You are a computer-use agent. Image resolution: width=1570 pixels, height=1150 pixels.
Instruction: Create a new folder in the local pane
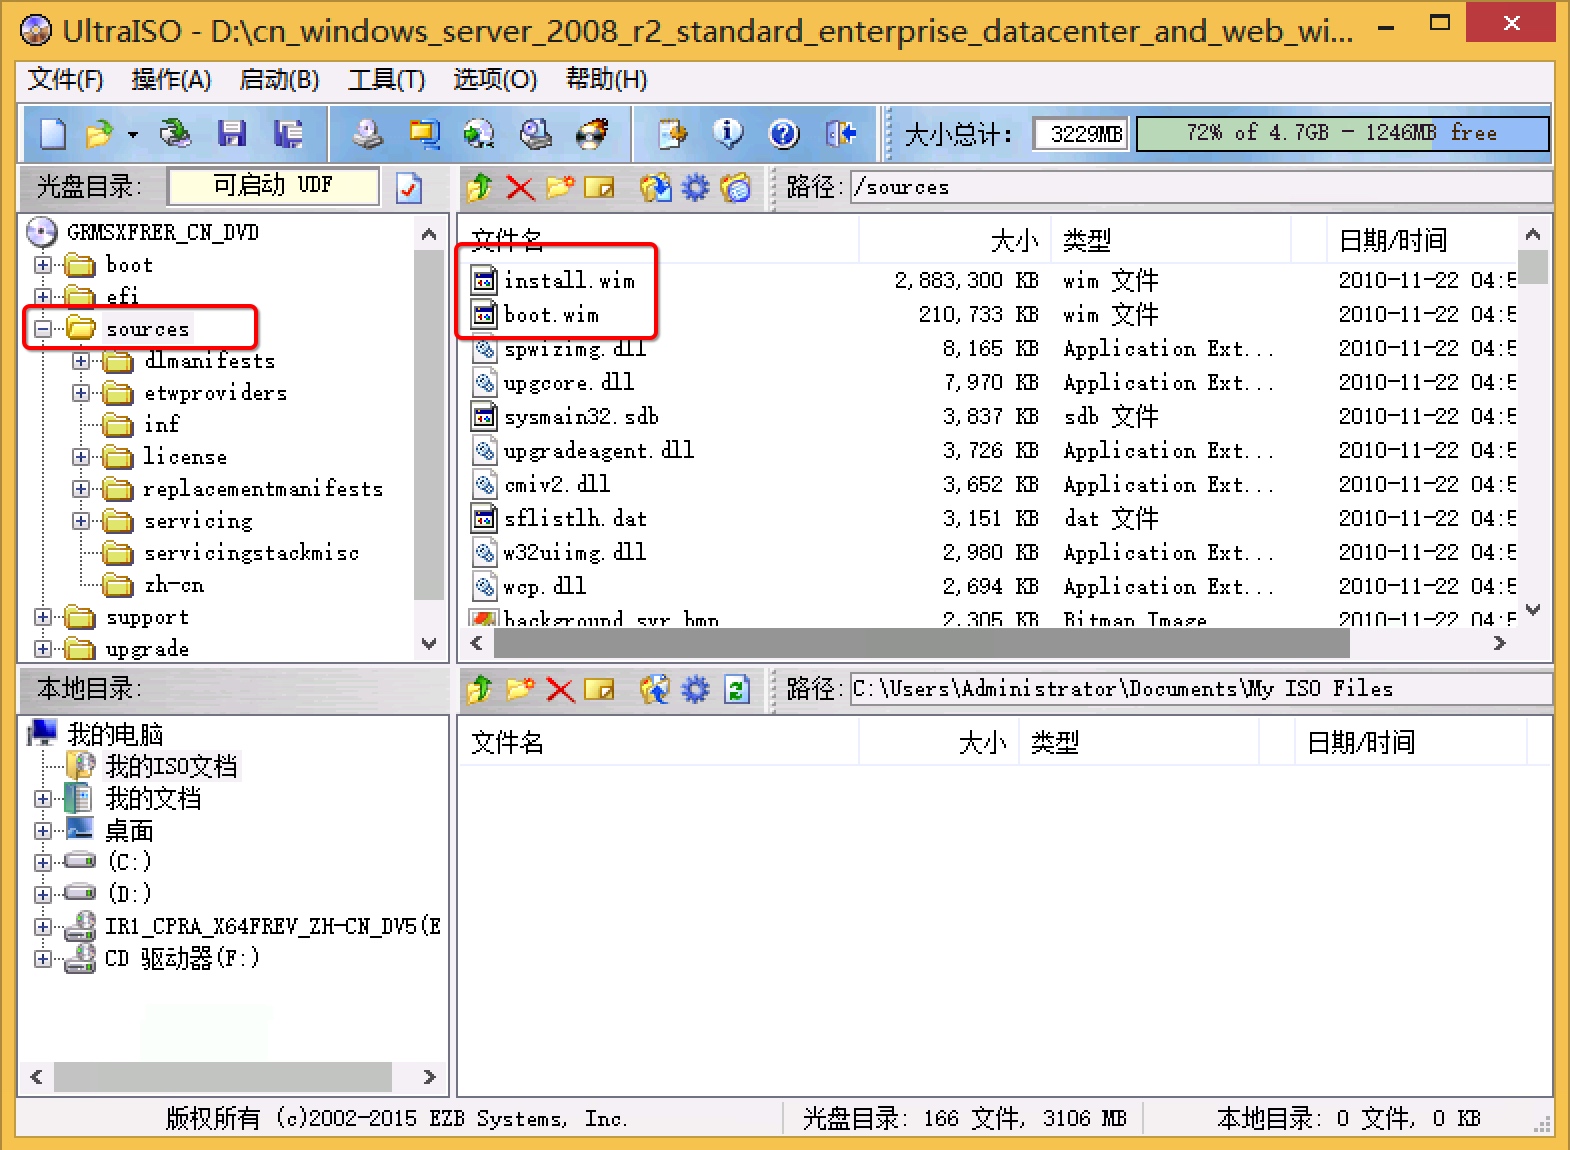point(520,689)
